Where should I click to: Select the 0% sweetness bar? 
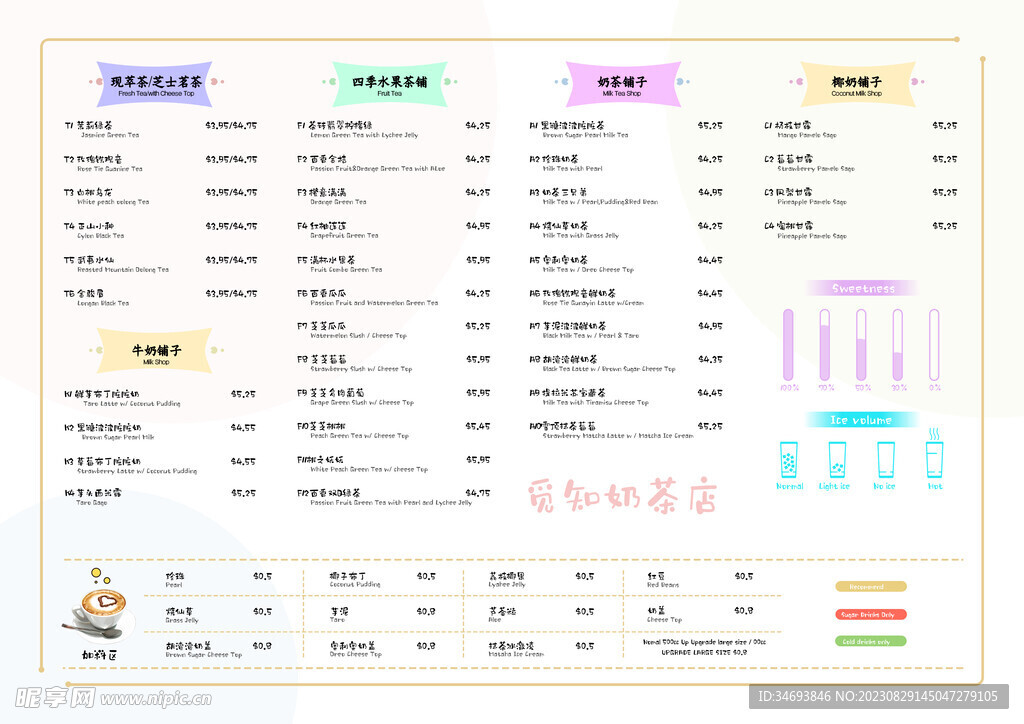[x=934, y=345]
